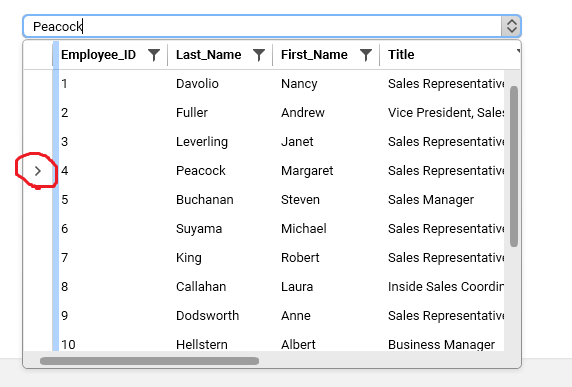Screen dimensions: 572x387
Task: Click Employee_ID cell with value 3
Action: tap(65, 142)
